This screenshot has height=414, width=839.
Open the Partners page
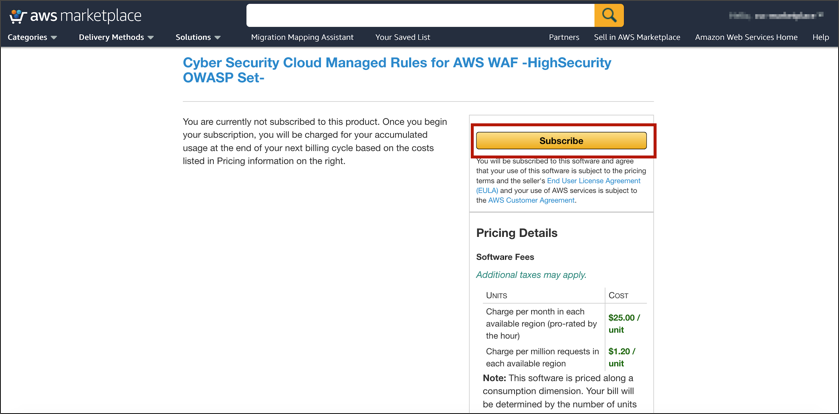(x=564, y=37)
